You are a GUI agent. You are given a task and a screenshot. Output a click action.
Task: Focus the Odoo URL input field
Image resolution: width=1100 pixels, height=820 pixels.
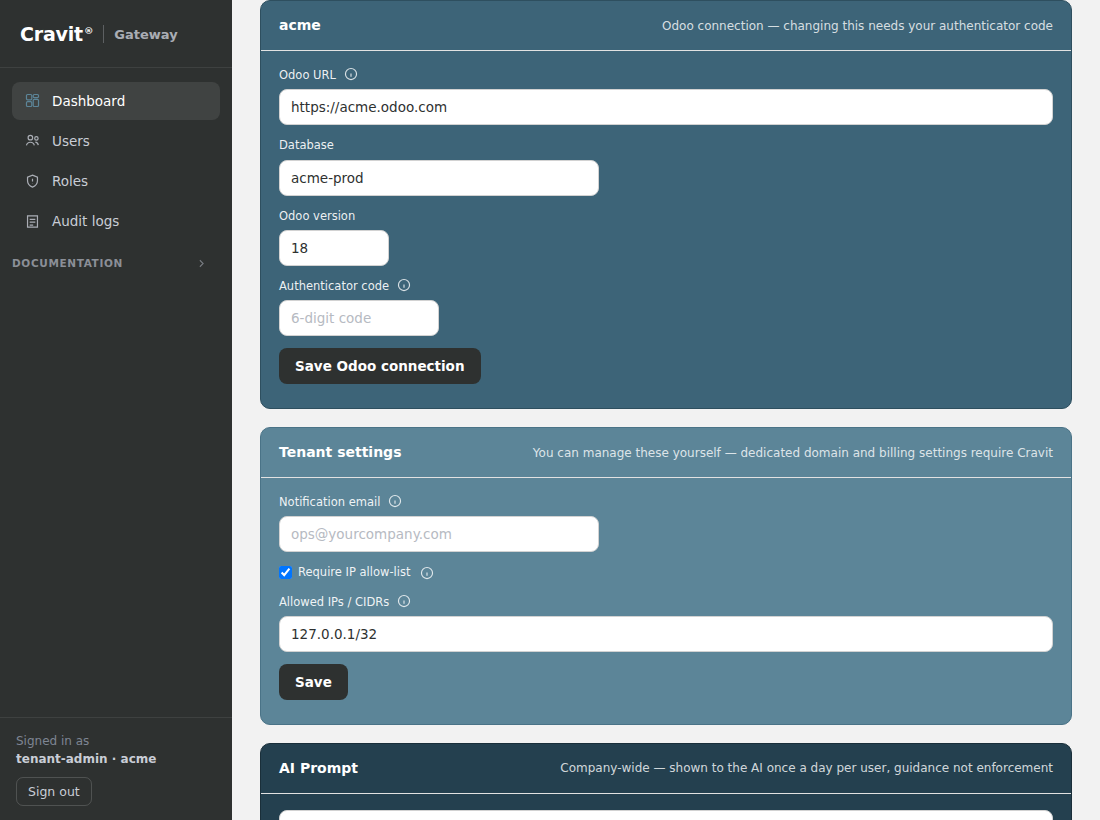click(666, 107)
